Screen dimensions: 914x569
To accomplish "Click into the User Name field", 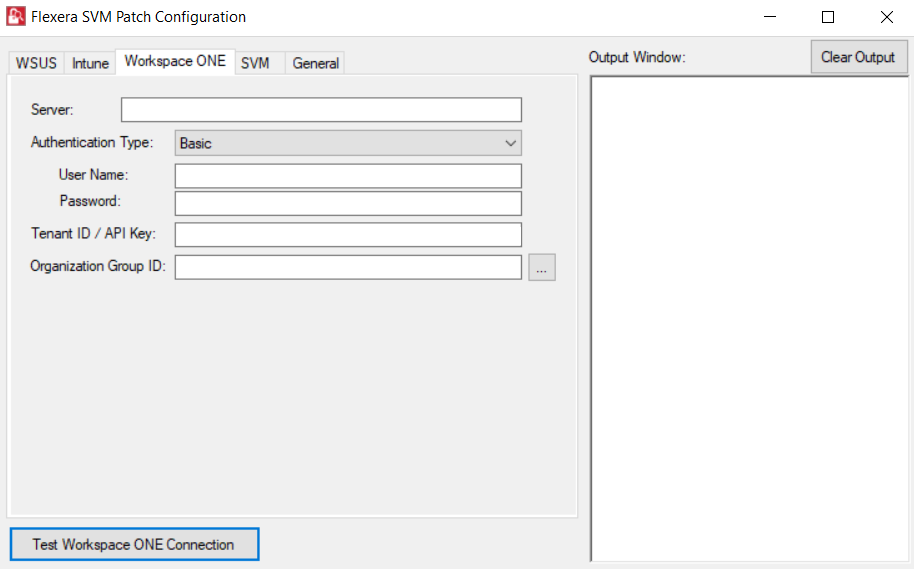I will click(x=348, y=176).
